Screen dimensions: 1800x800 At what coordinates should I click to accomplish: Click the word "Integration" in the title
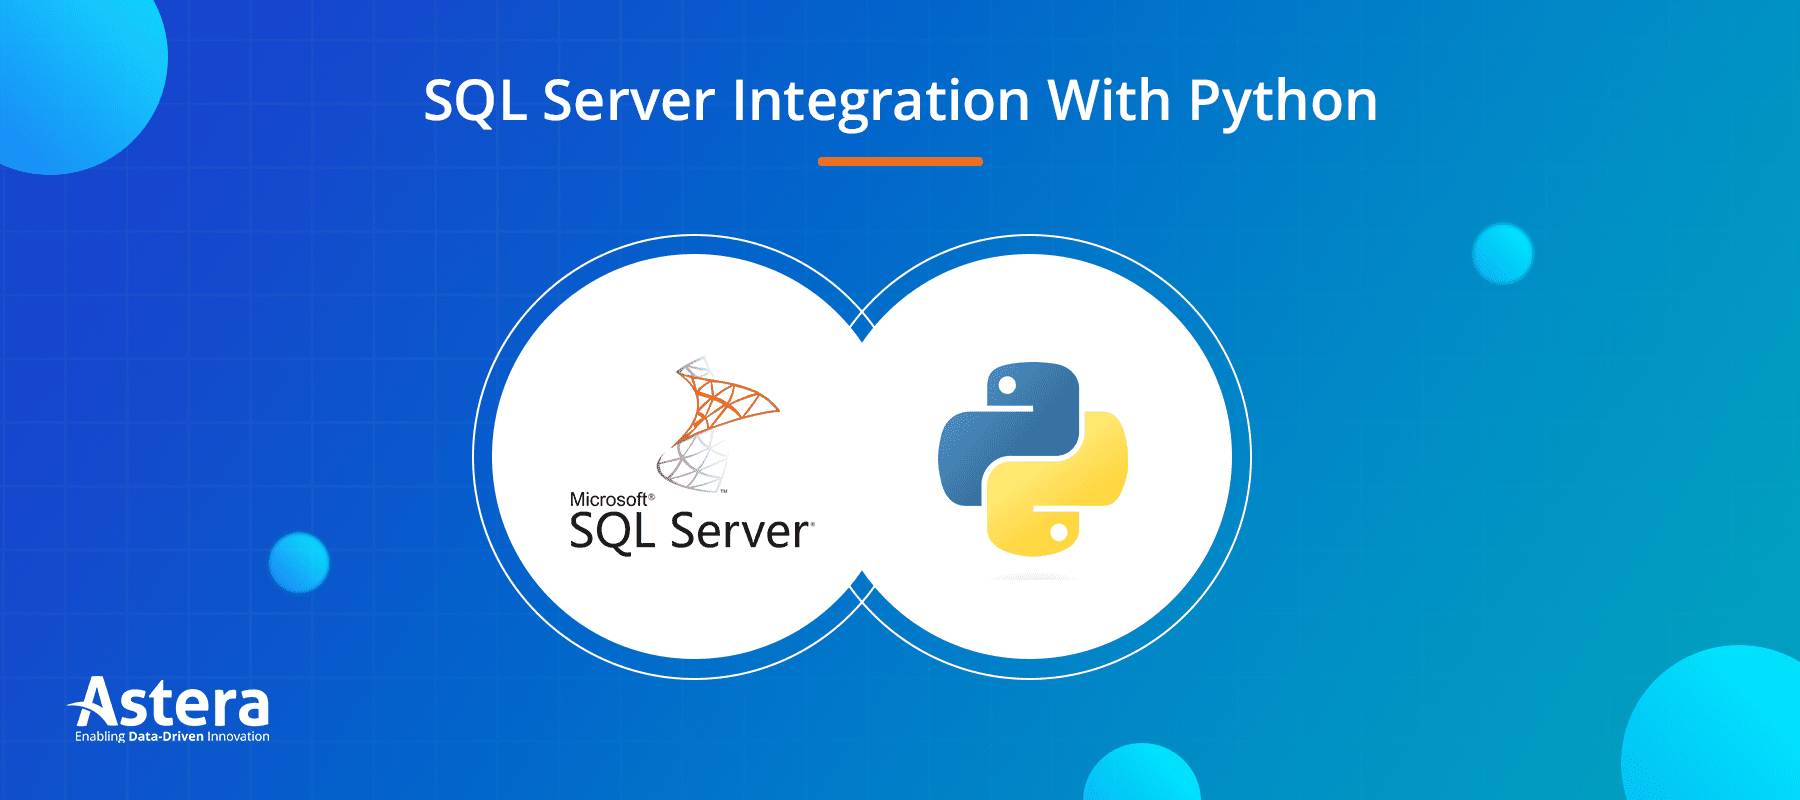880,102
